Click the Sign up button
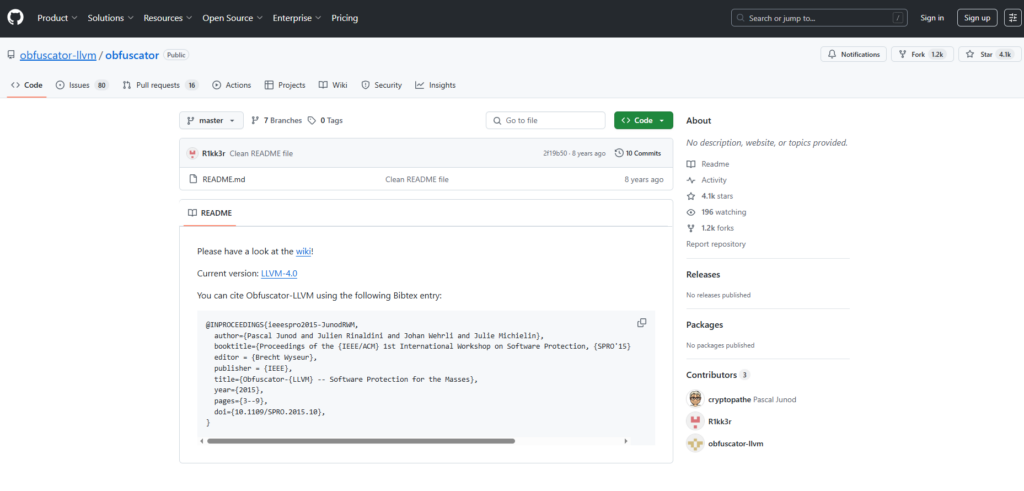 coord(976,18)
